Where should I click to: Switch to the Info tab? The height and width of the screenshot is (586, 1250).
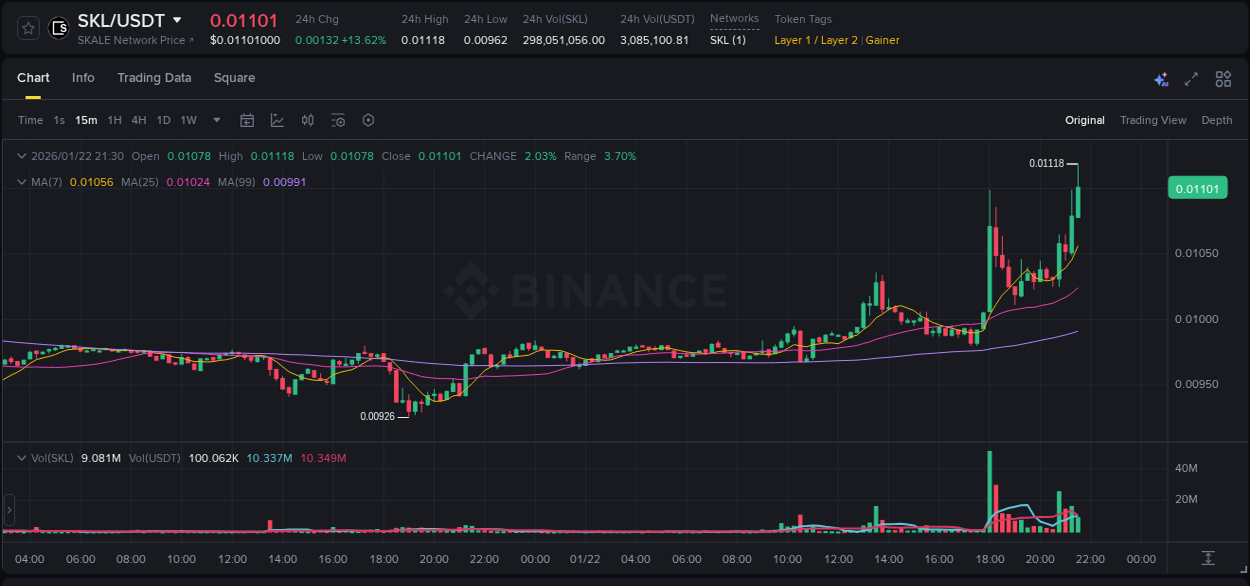point(83,78)
